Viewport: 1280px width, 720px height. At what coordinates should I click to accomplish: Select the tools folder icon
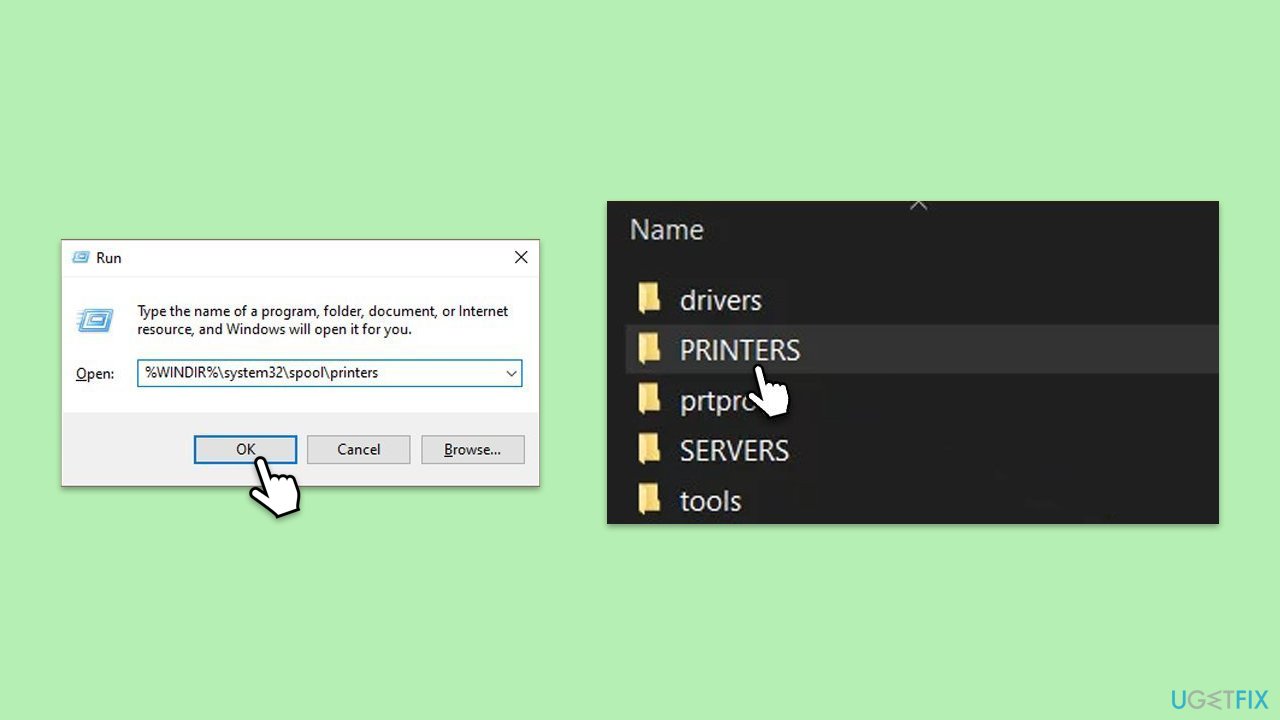point(650,498)
